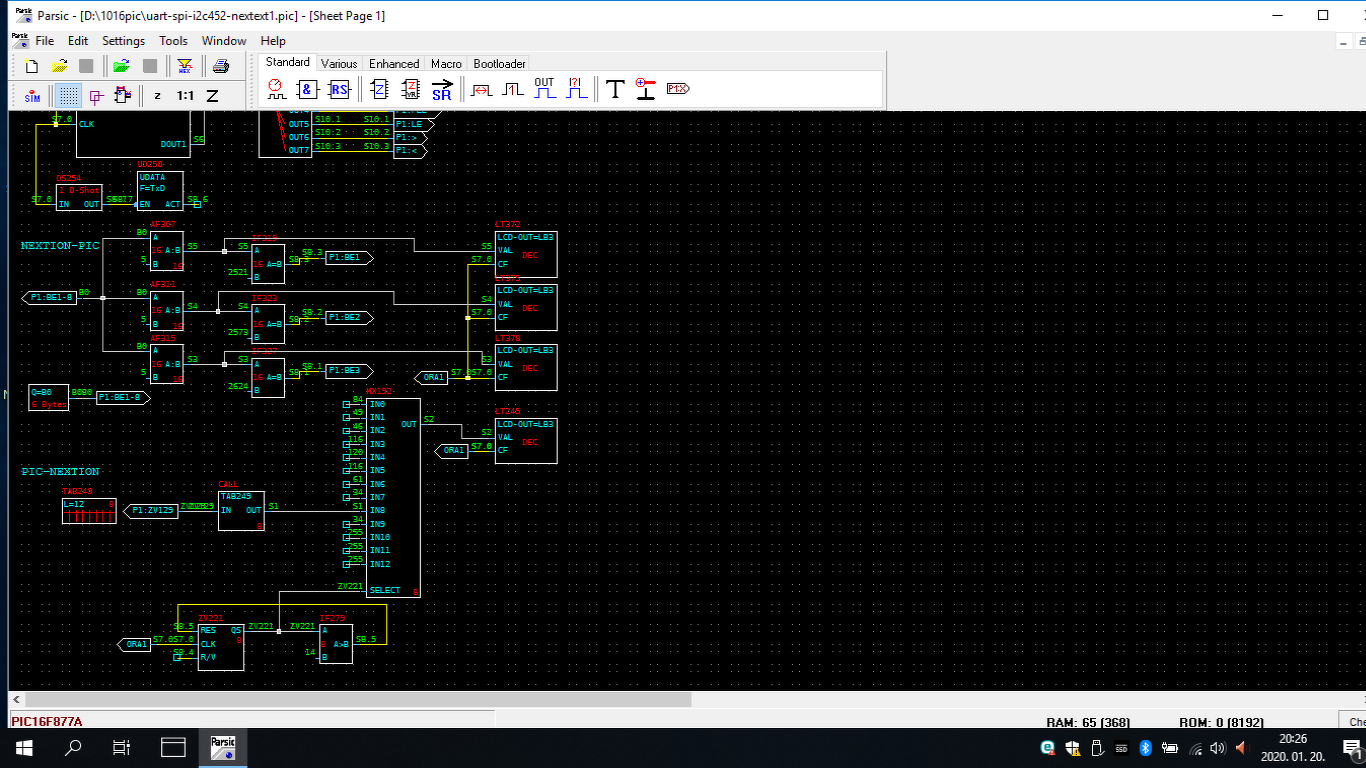Create a new file with the blank-page icon

pos(32,66)
